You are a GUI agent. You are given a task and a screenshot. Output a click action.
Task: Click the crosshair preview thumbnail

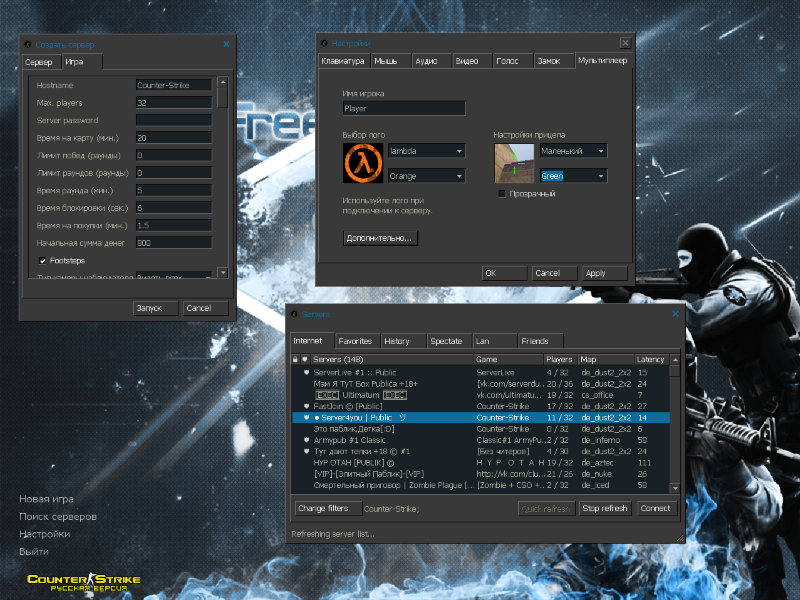pyautogui.click(x=514, y=163)
